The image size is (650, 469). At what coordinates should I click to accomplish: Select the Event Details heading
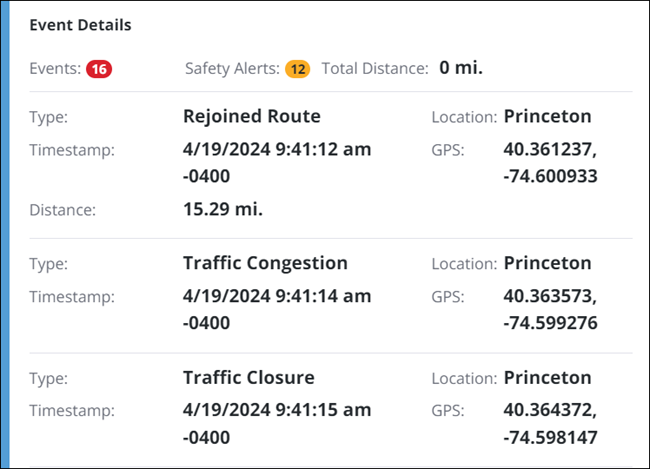pyautogui.click(x=80, y=25)
